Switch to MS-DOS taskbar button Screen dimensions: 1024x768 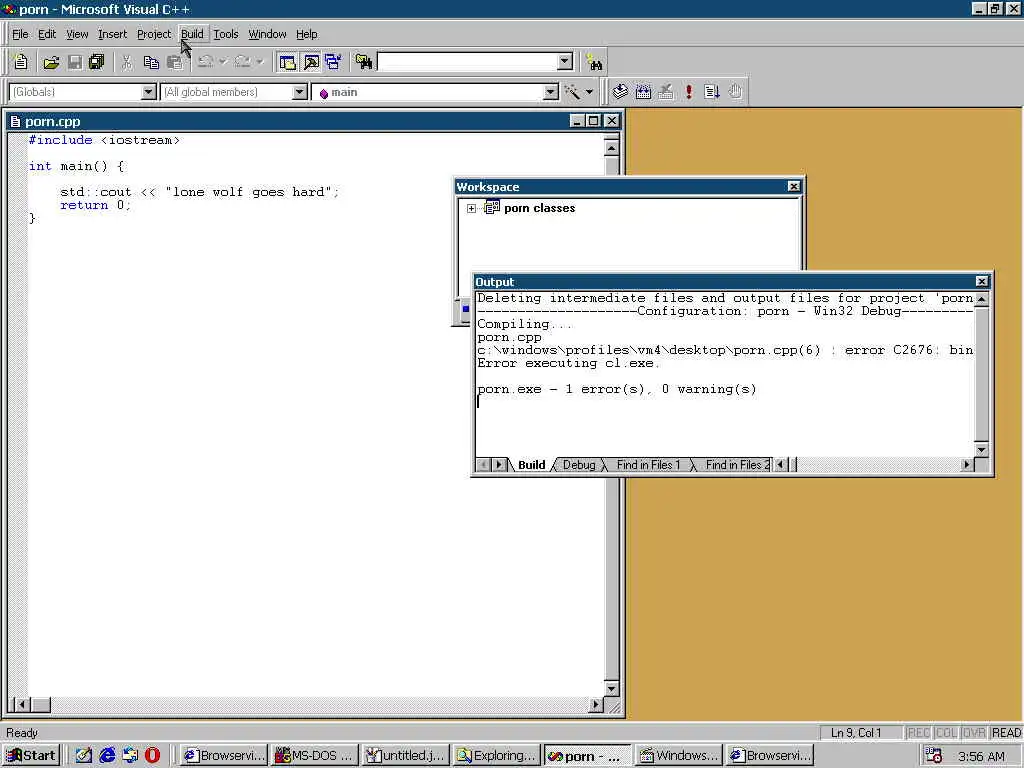(x=315, y=756)
